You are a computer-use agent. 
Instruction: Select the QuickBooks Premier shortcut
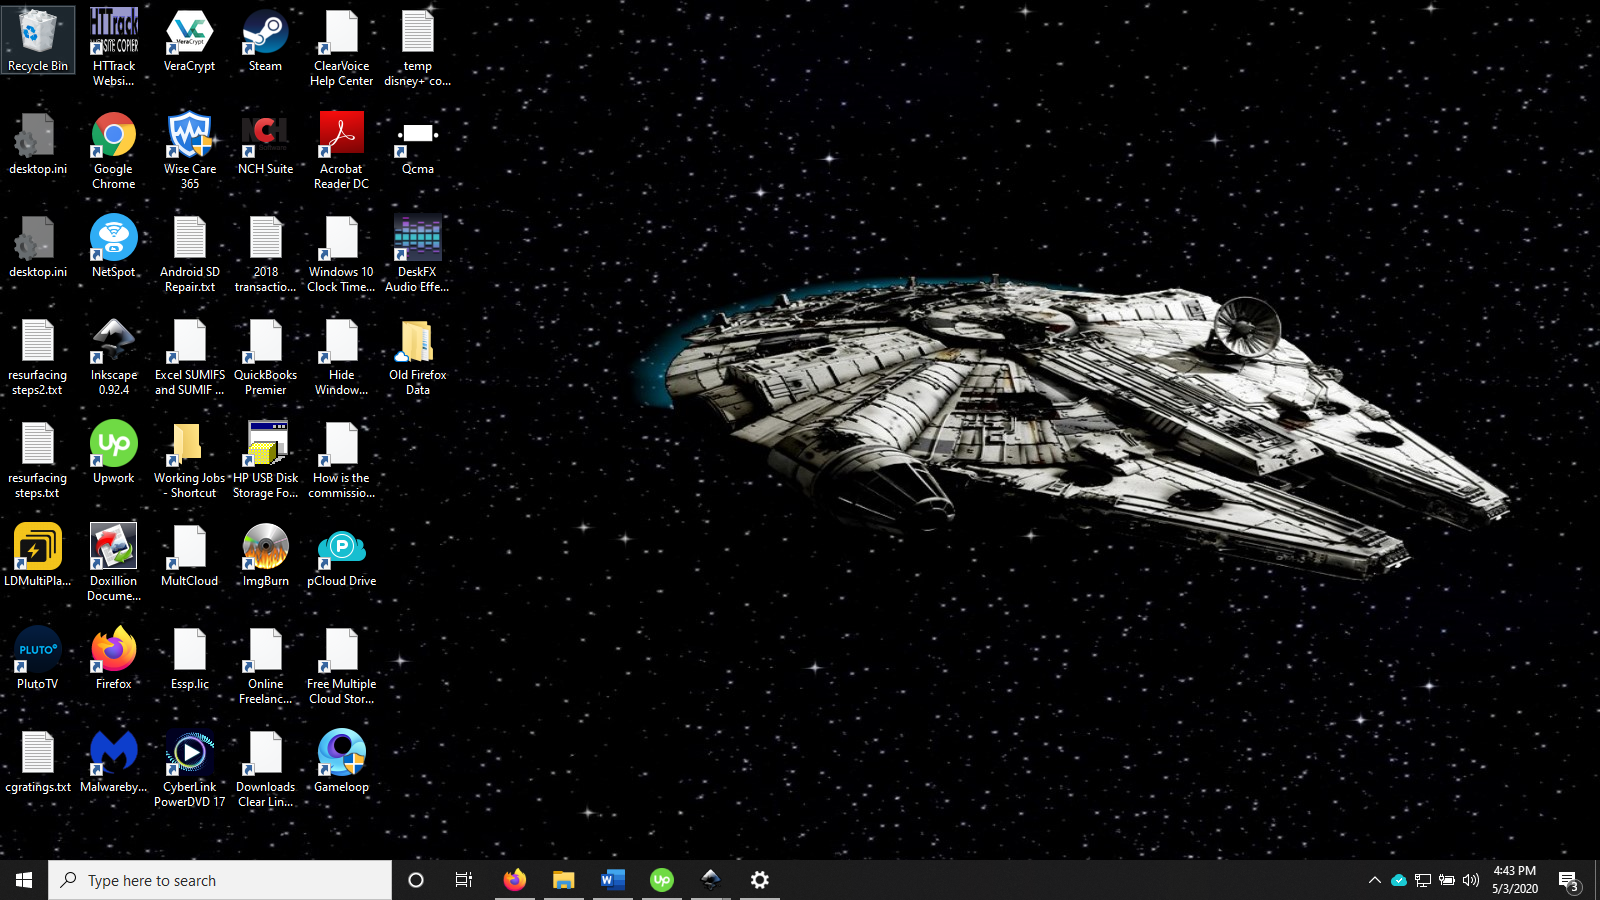266,356
